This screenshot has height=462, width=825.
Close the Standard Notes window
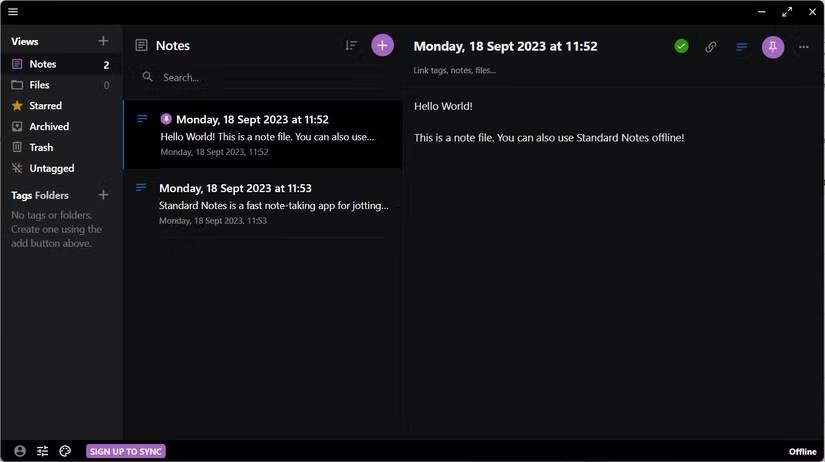[x=812, y=12]
